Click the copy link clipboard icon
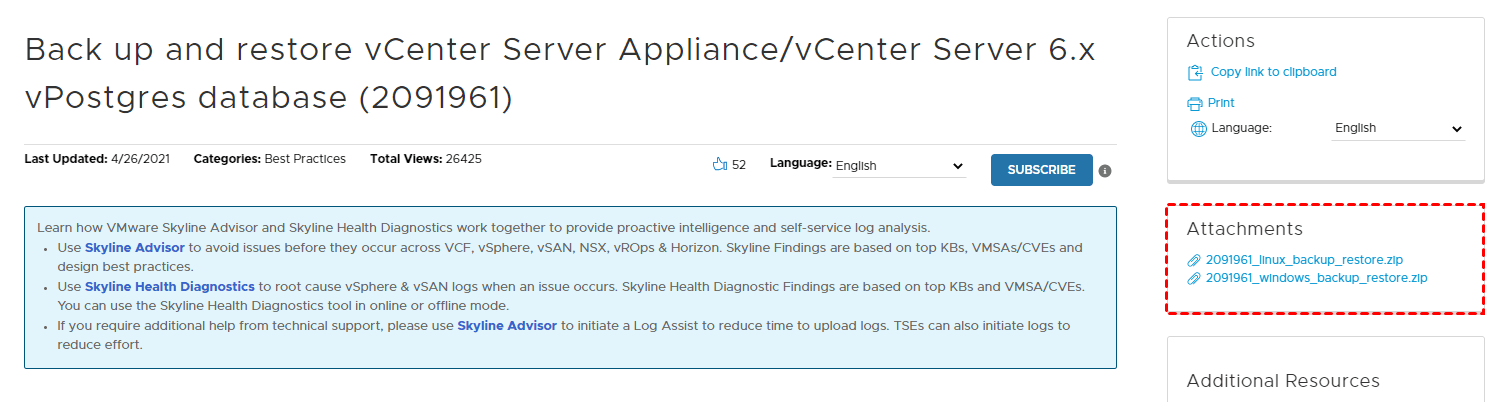The image size is (1509, 402). (1194, 73)
